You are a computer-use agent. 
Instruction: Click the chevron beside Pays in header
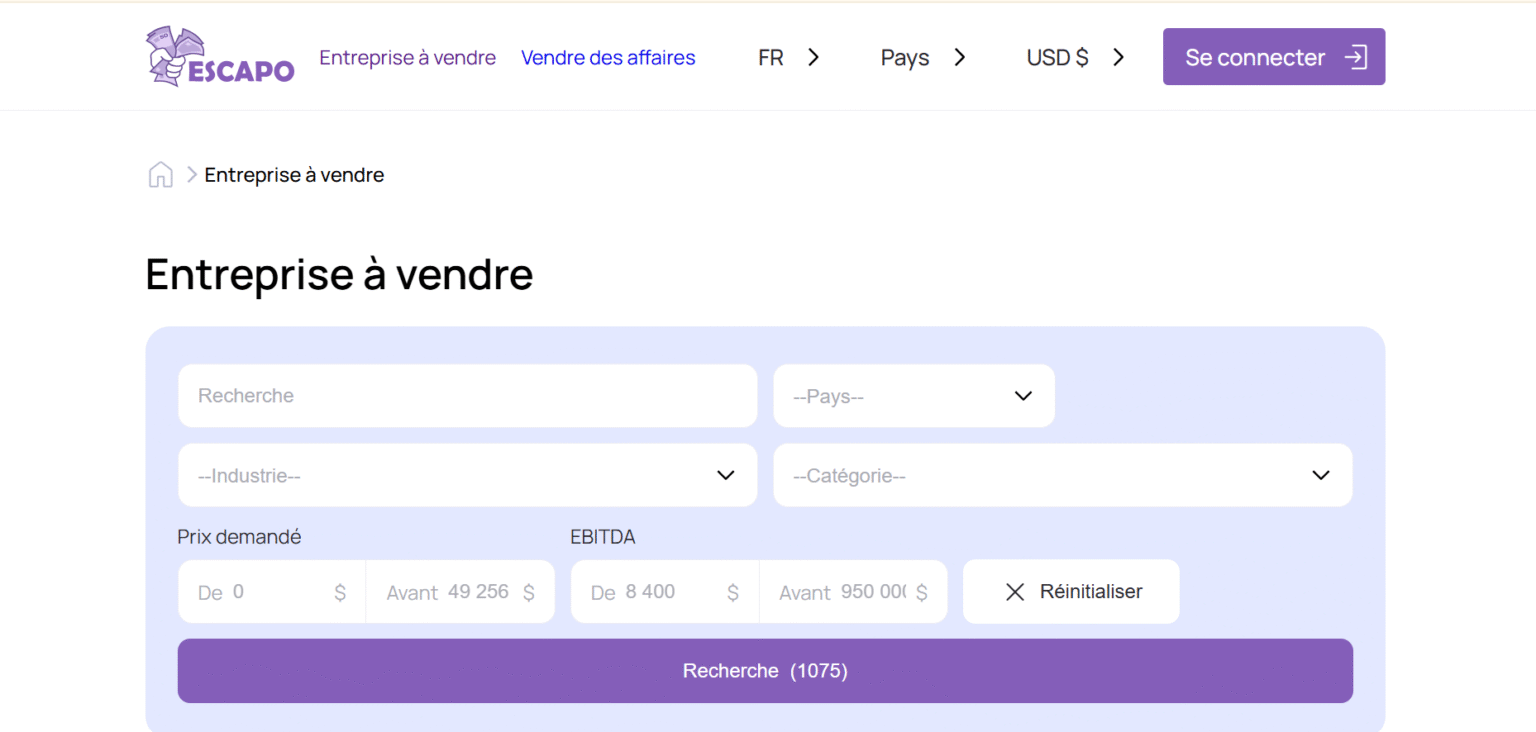pyautogui.click(x=960, y=58)
